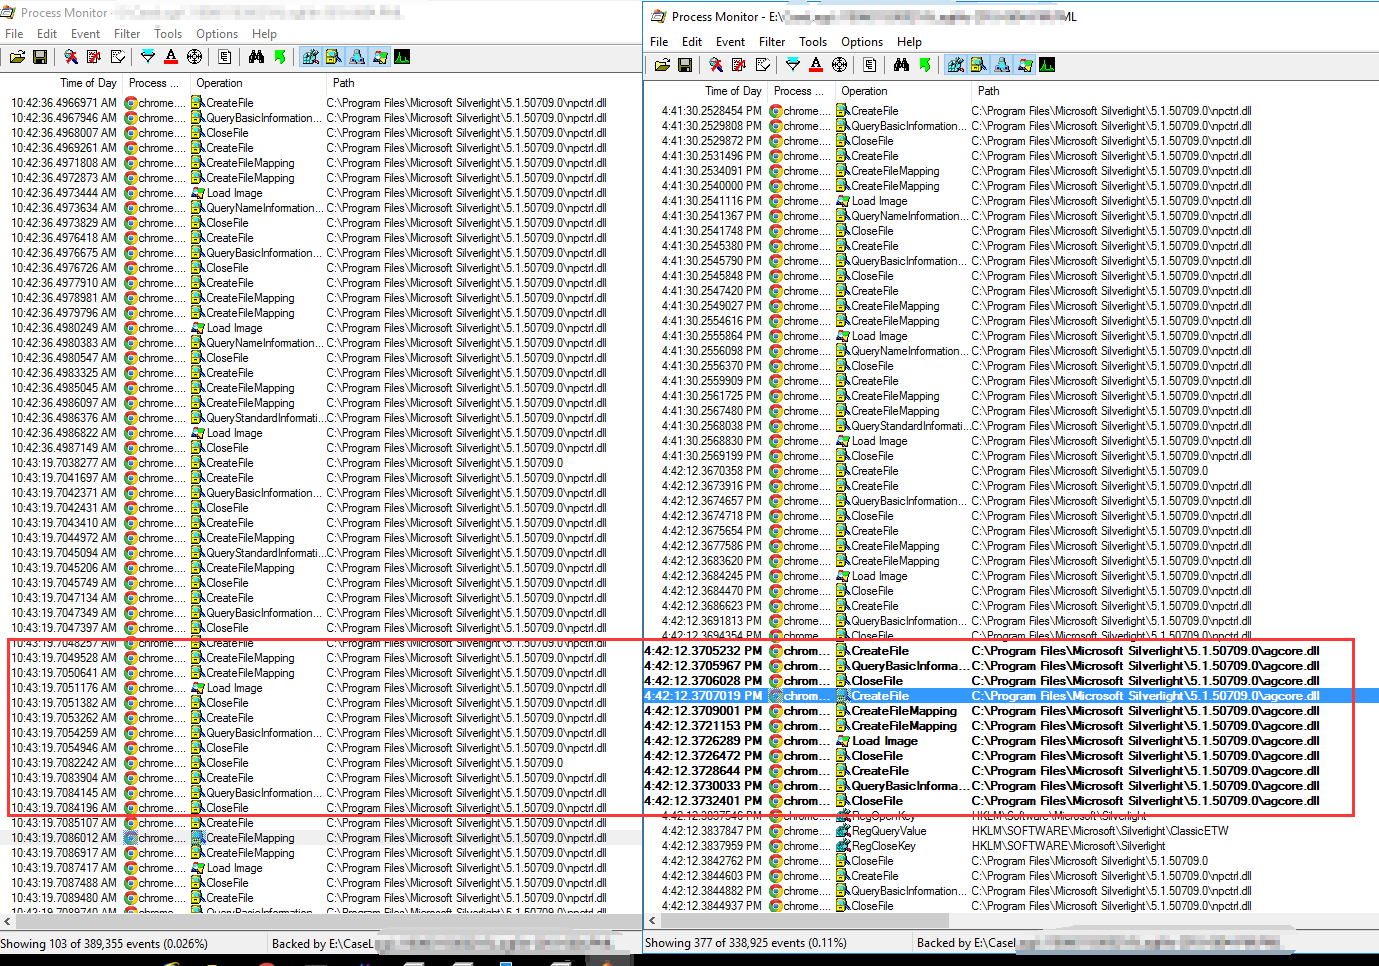The height and width of the screenshot is (966, 1379).
Task: Click Process column header in right window
Action: tap(800, 91)
